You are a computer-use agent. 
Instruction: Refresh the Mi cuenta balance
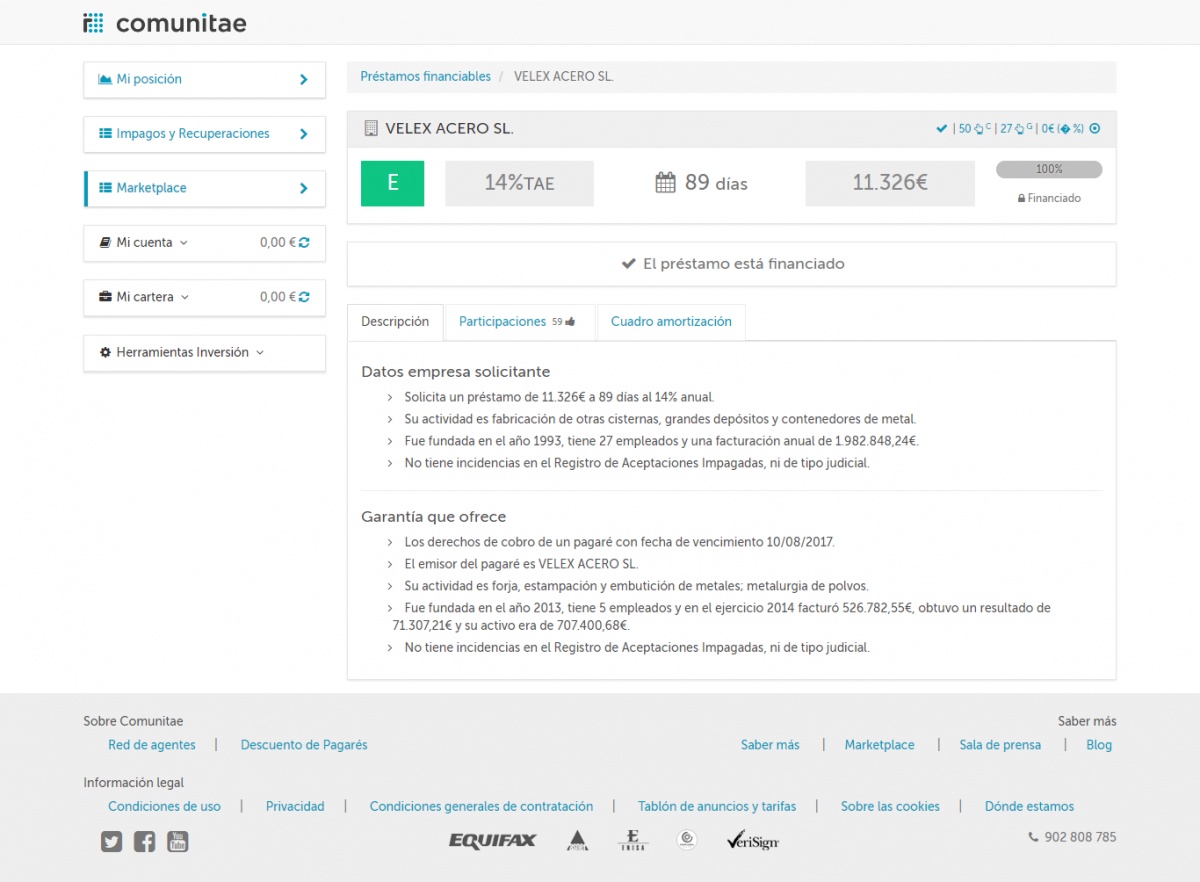click(304, 243)
